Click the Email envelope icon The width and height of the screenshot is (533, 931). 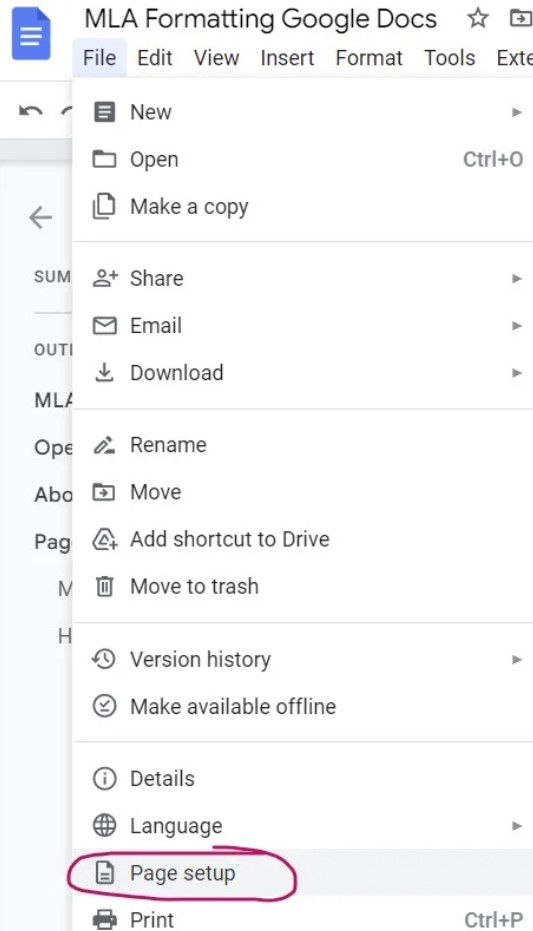(104, 325)
